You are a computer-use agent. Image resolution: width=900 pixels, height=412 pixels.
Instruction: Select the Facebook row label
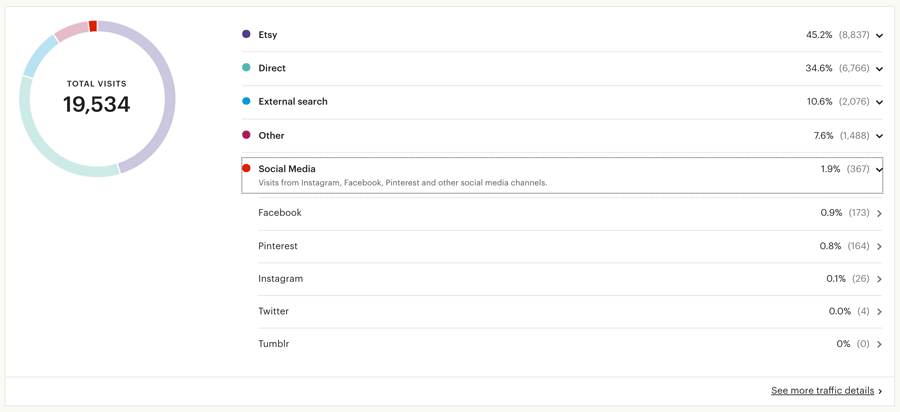pos(280,212)
